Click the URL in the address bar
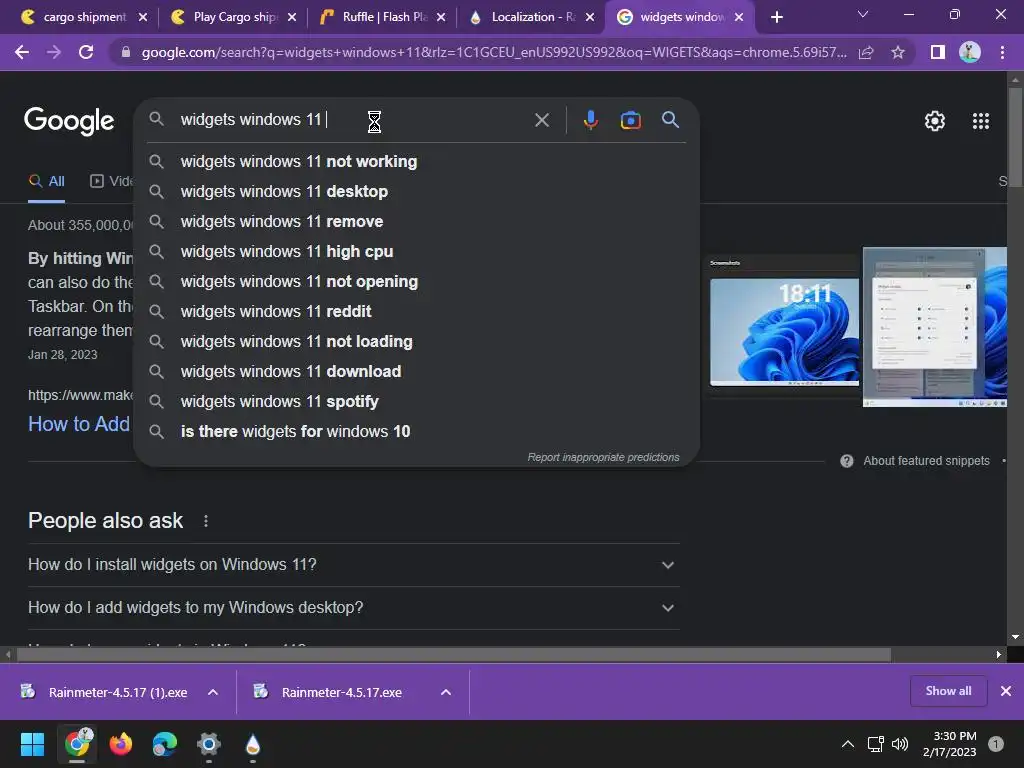The height and width of the screenshot is (768, 1024). click(494, 52)
